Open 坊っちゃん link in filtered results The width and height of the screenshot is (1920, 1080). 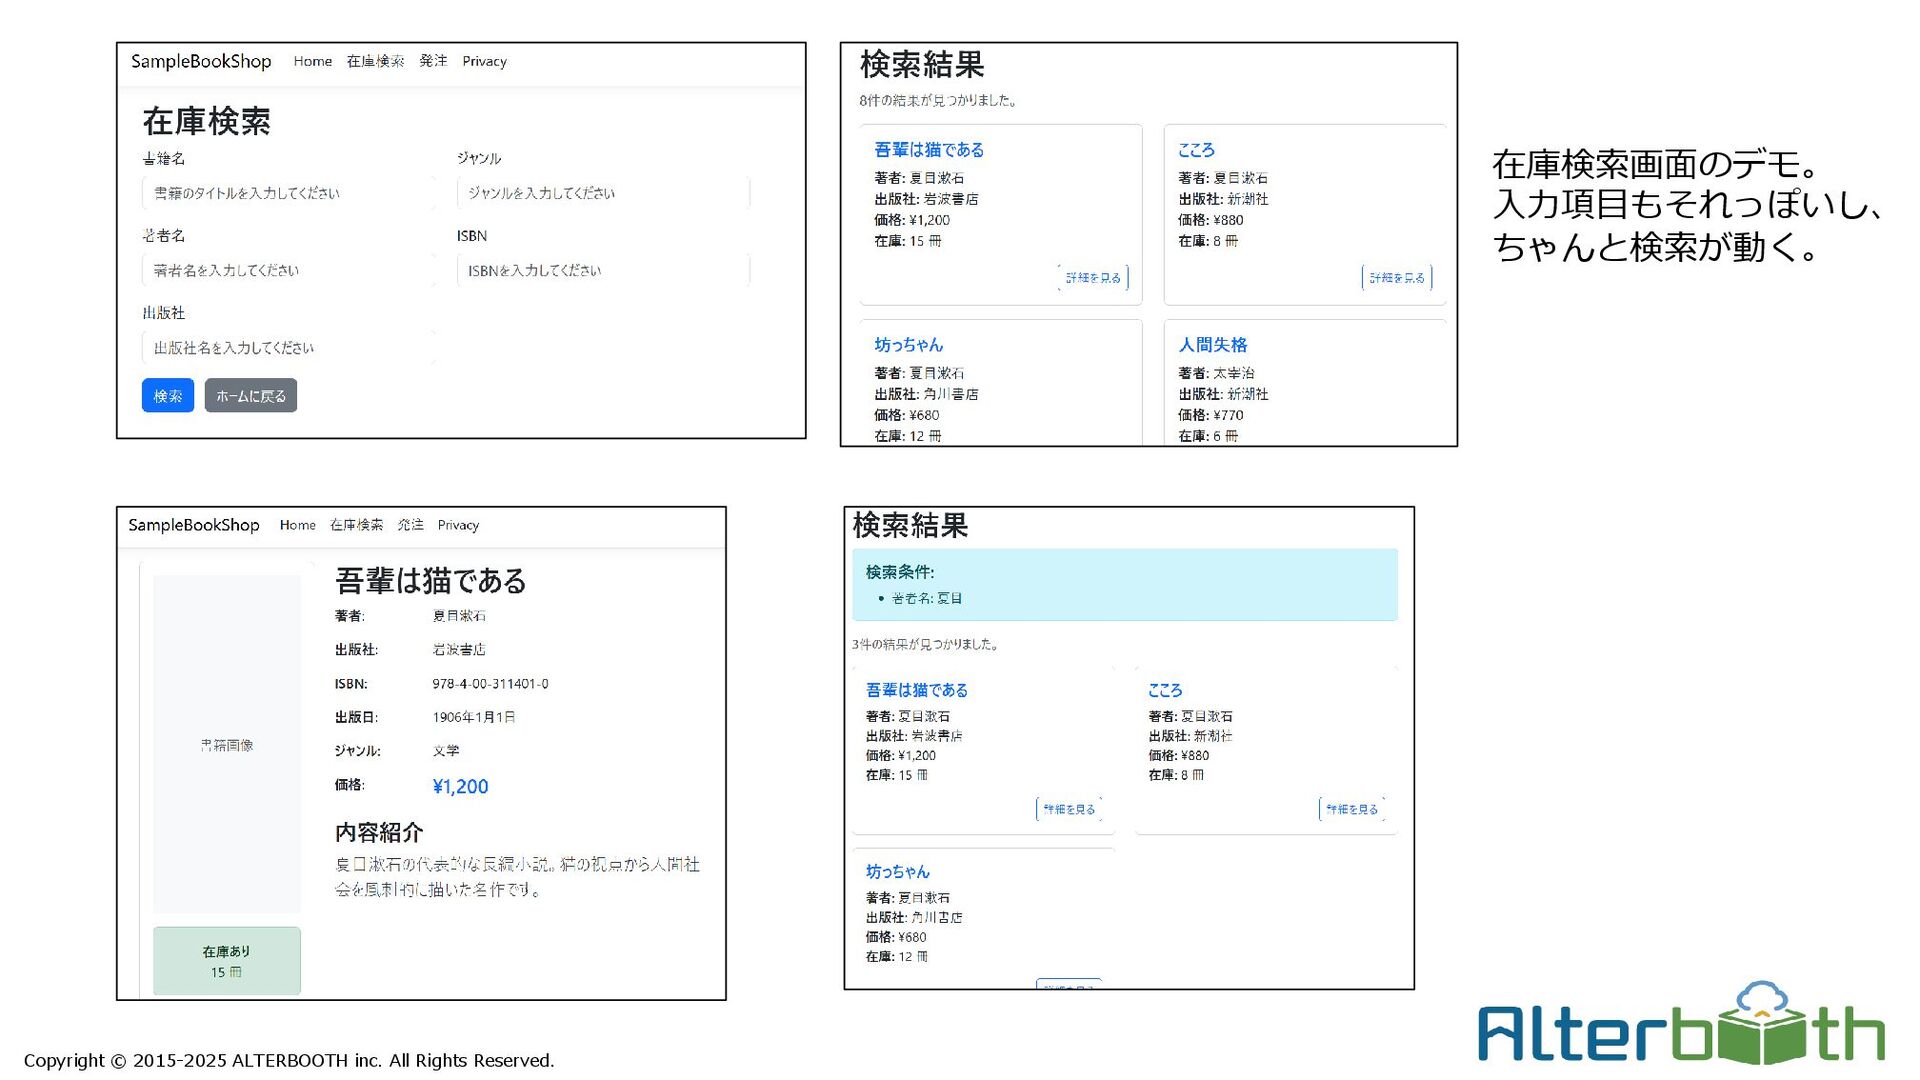click(897, 872)
